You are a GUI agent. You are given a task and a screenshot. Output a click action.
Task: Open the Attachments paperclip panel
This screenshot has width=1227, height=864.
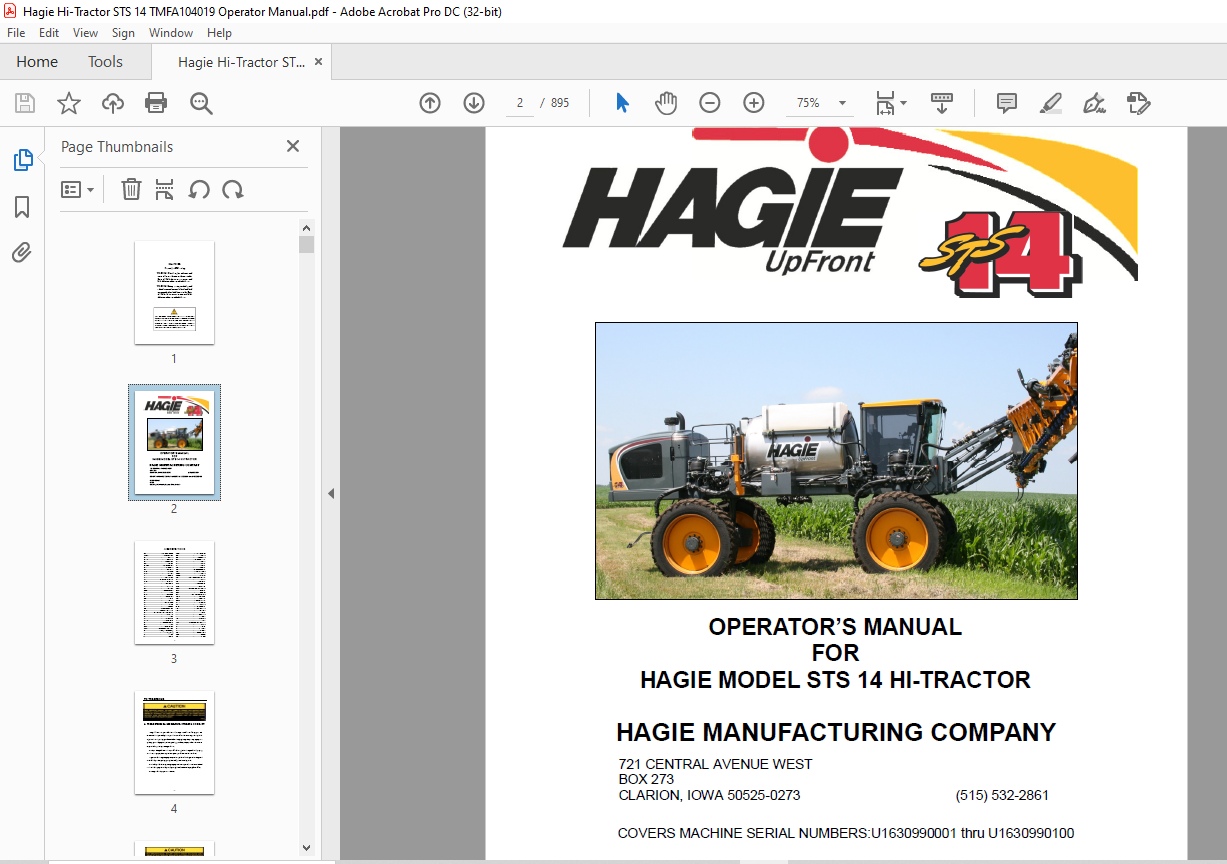22,253
